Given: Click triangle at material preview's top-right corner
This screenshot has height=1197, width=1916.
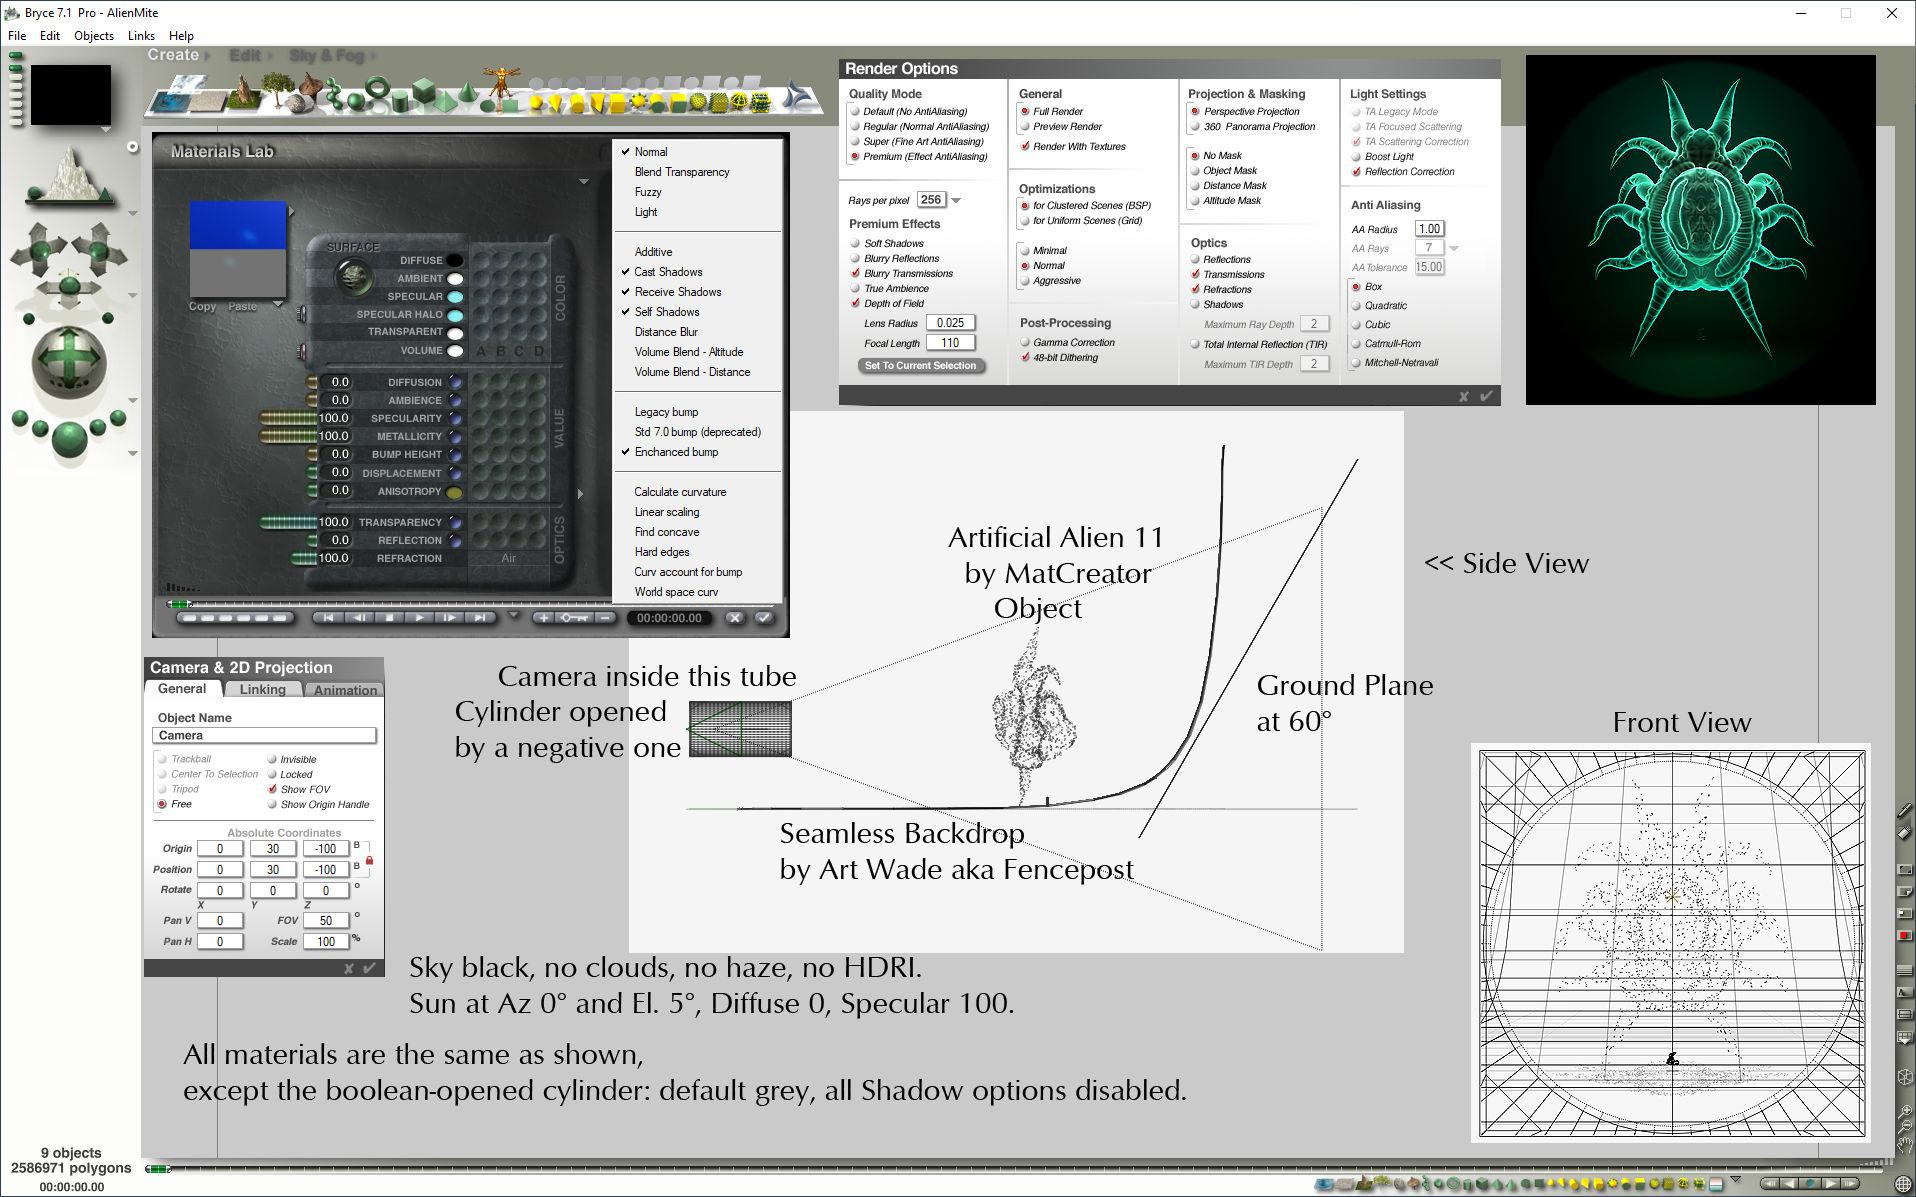Looking at the screenshot, I should (291, 212).
